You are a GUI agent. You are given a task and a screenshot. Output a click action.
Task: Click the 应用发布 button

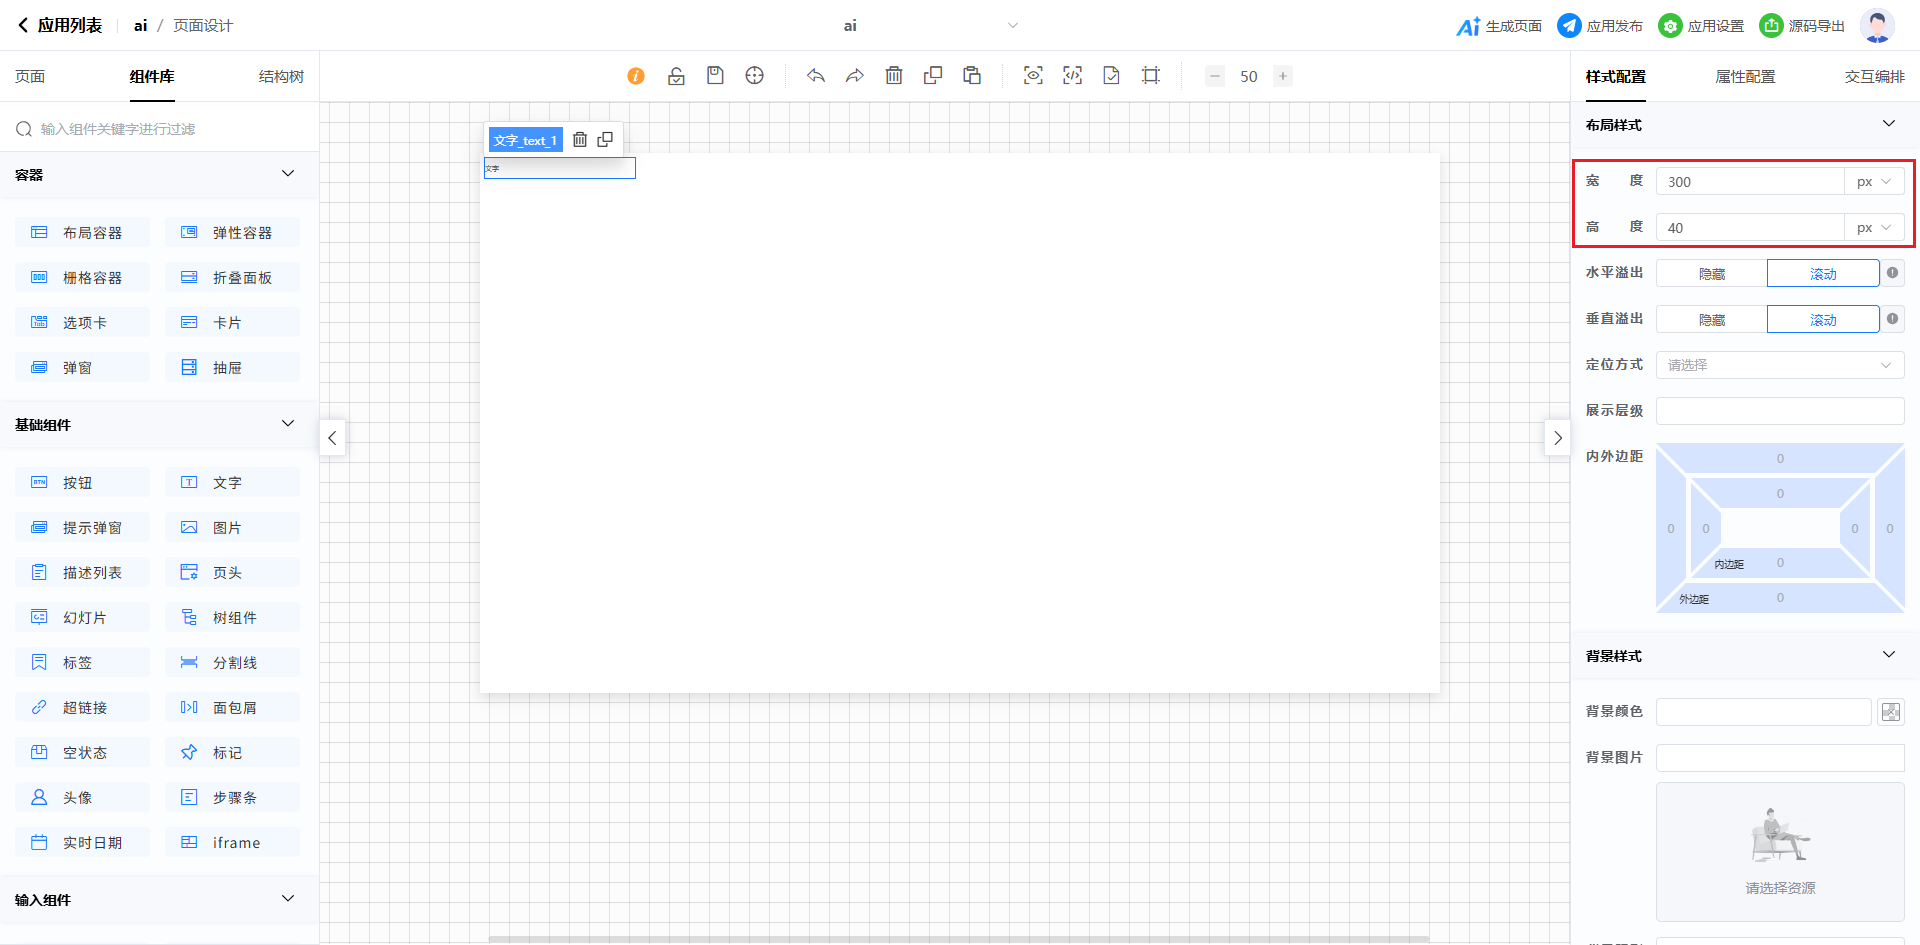tap(1600, 26)
